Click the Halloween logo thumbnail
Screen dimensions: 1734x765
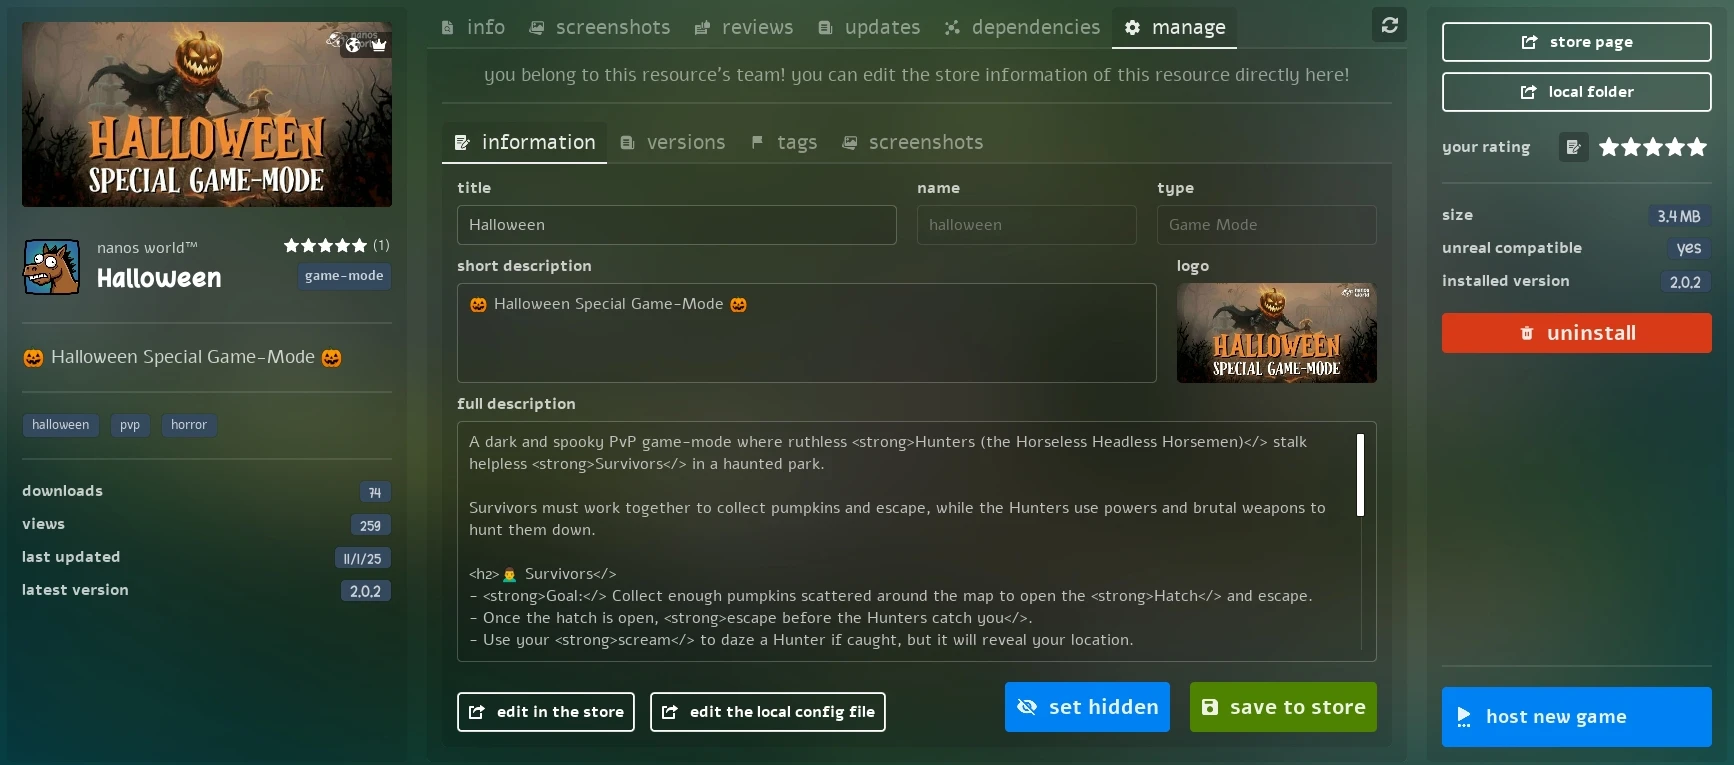pyautogui.click(x=1276, y=333)
